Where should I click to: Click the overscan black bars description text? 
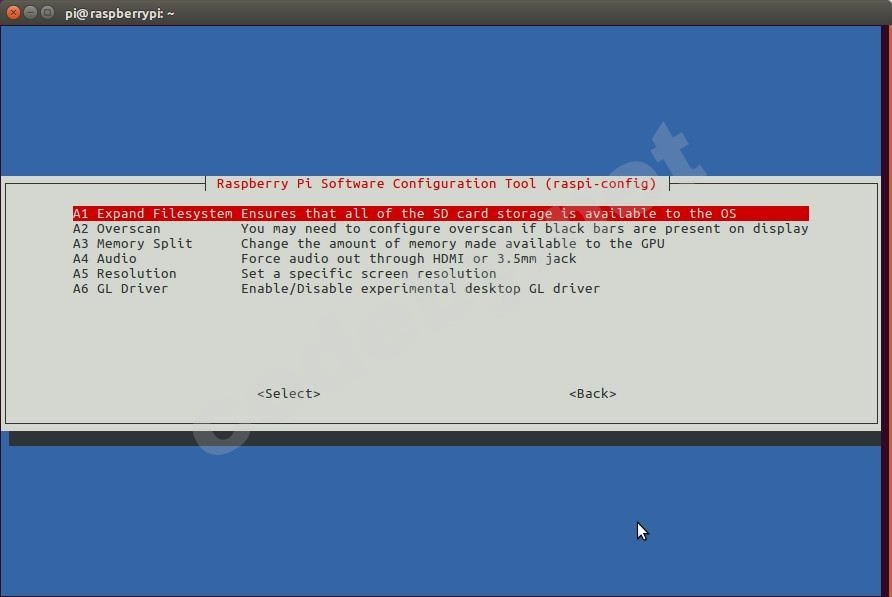click(x=524, y=229)
